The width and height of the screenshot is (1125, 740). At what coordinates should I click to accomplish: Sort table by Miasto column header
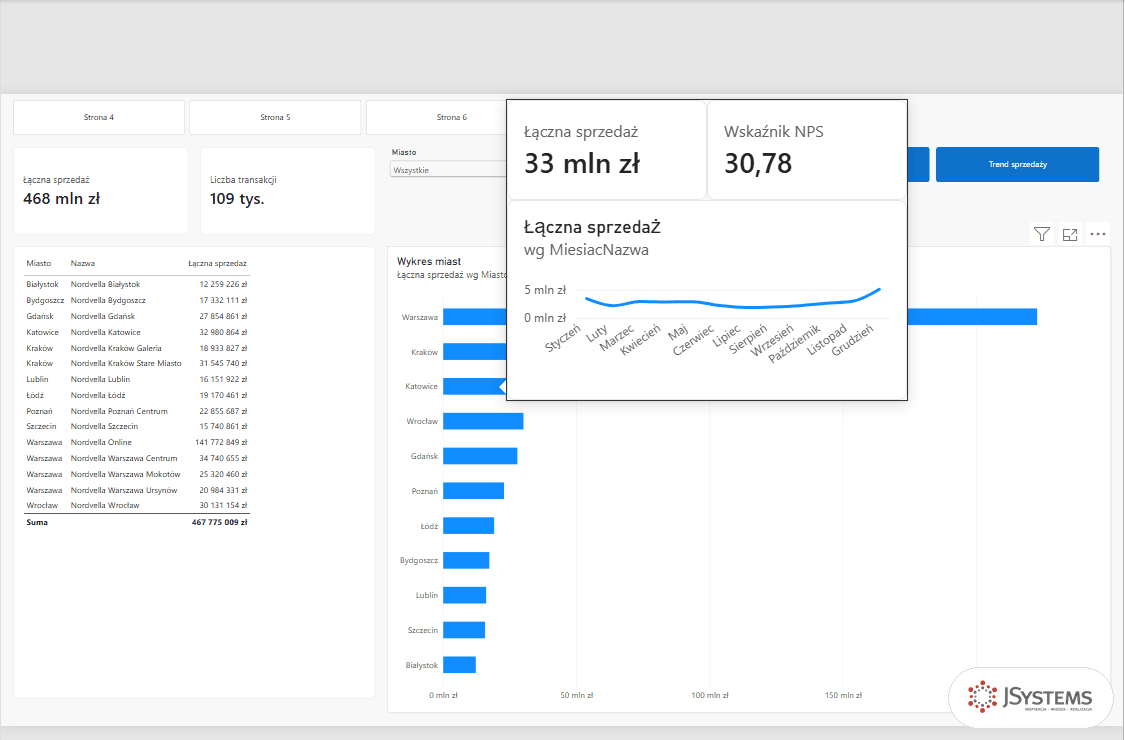pos(39,263)
